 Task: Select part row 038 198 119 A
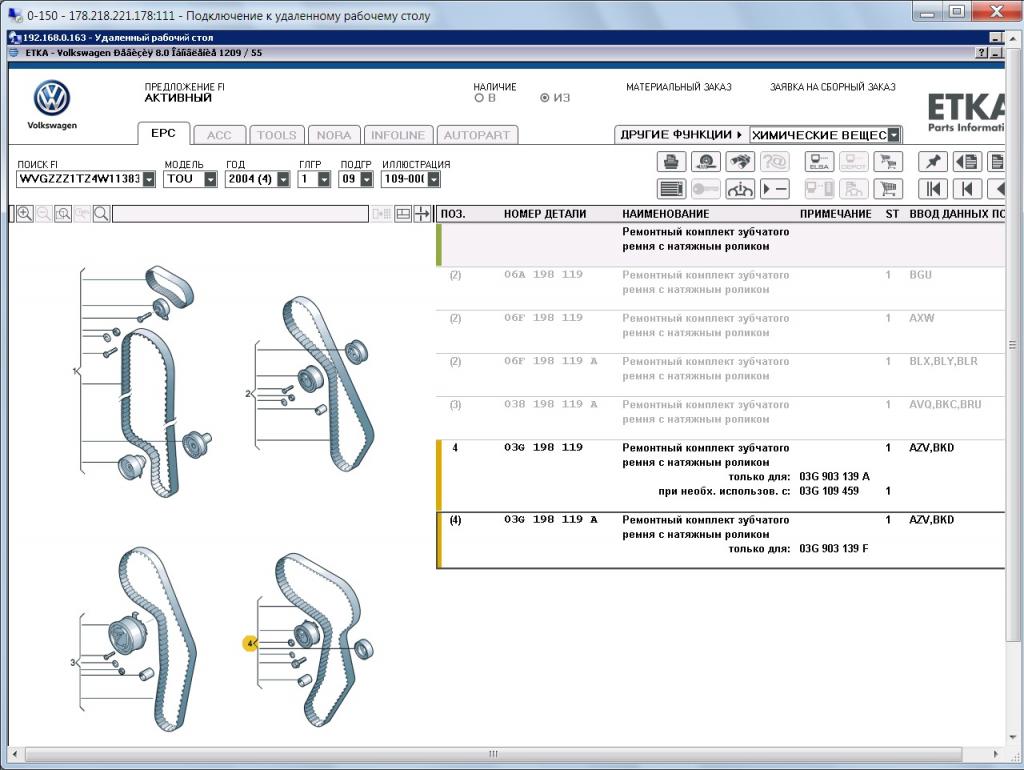coord(720,418)
